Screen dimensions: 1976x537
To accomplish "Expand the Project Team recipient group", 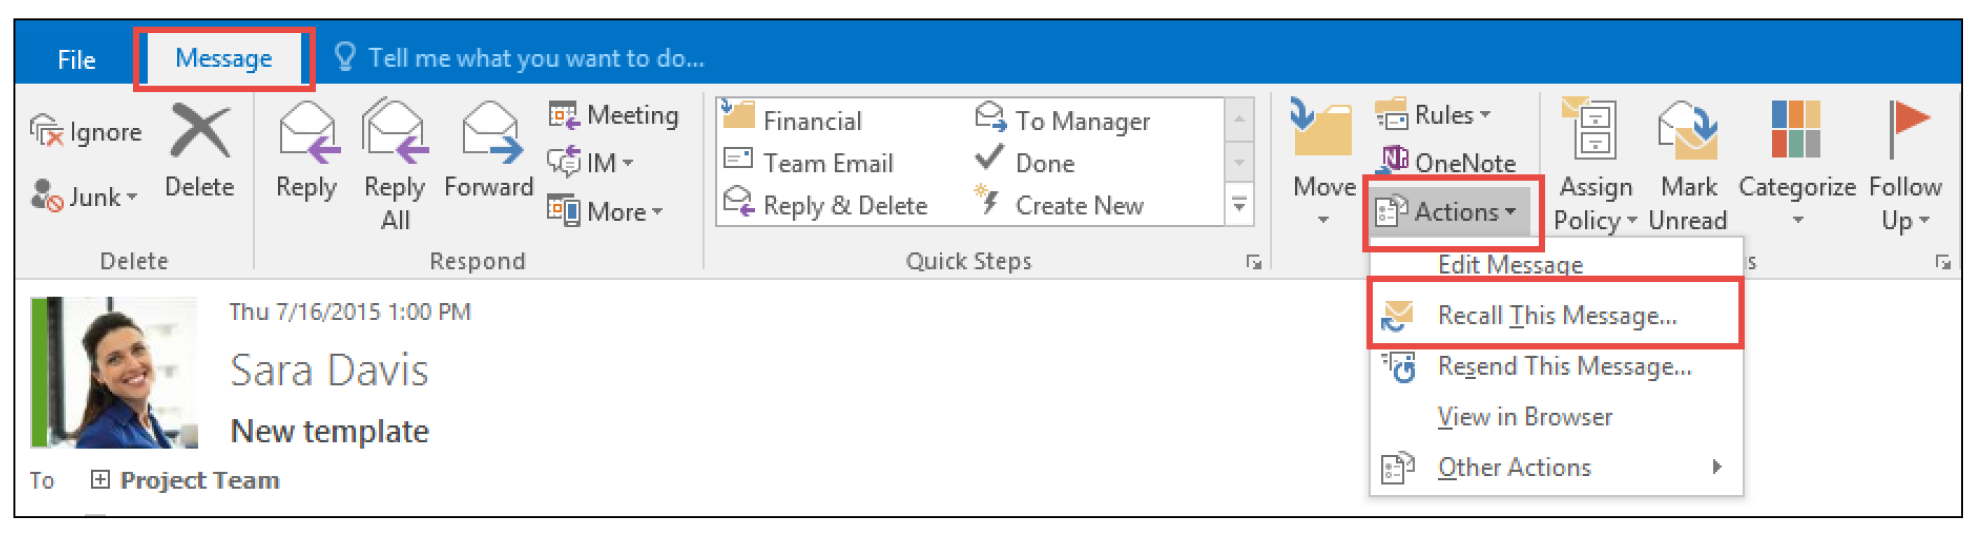I will pyautogui.click(x=99, y=480).
